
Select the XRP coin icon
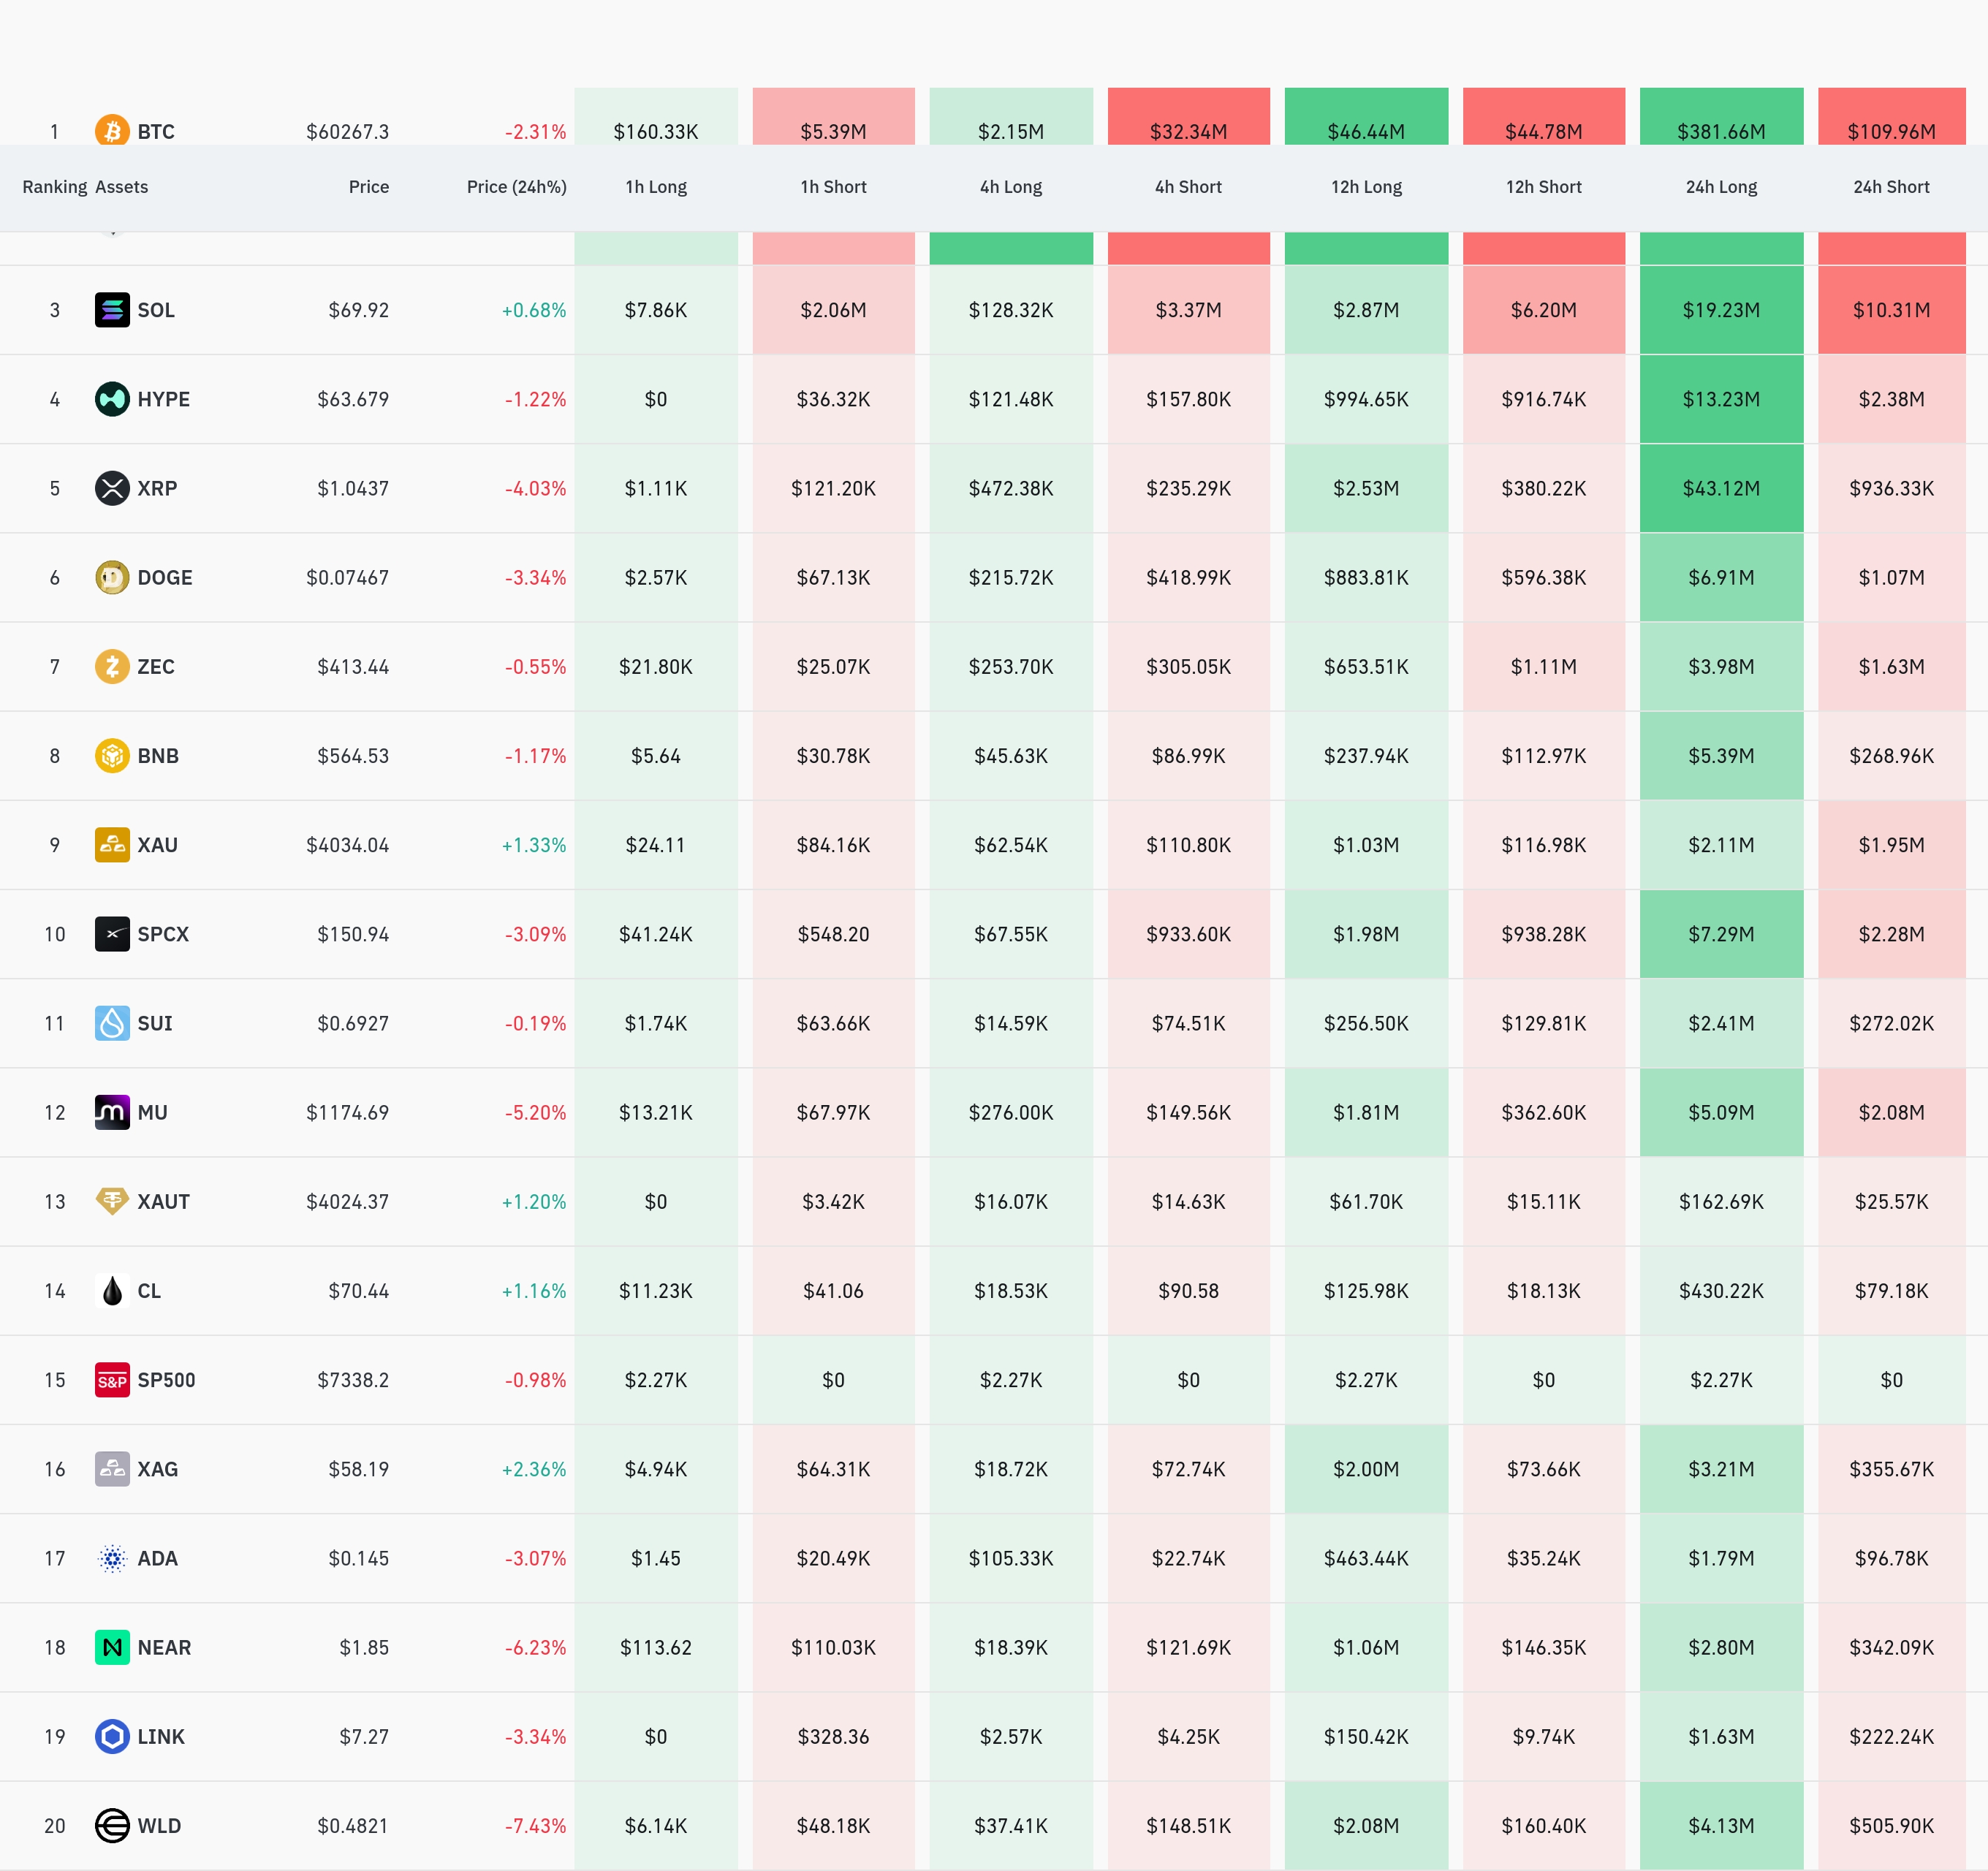[x=112, y=488]
